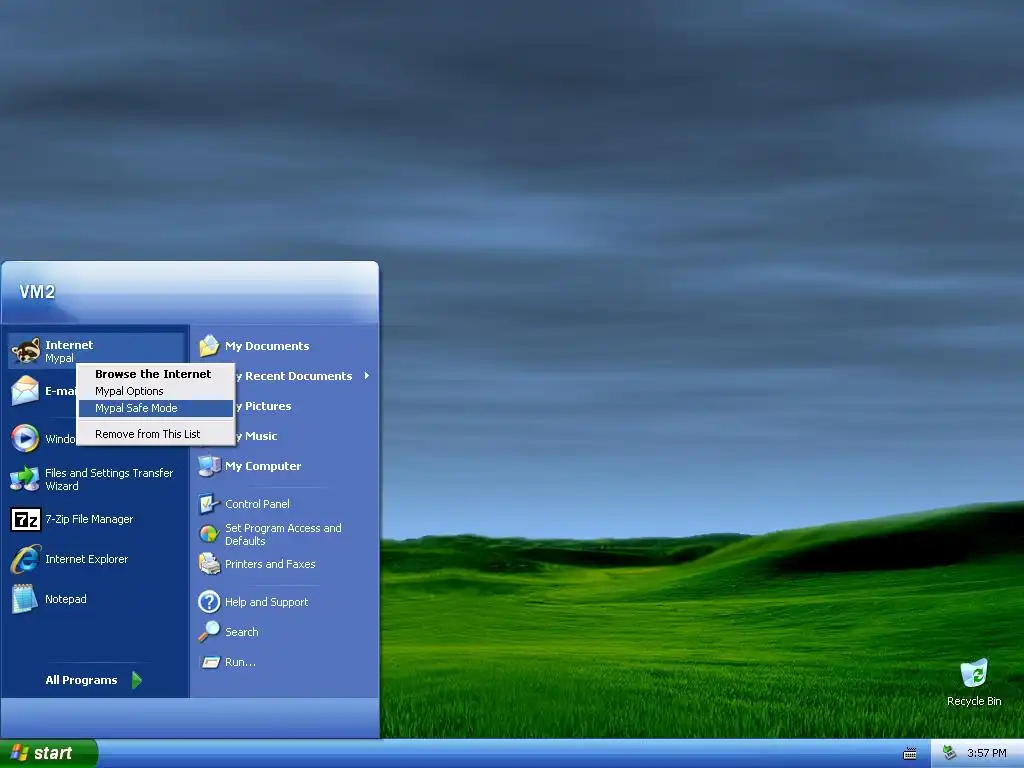Click the My Recent Documents label

point(294,376)
